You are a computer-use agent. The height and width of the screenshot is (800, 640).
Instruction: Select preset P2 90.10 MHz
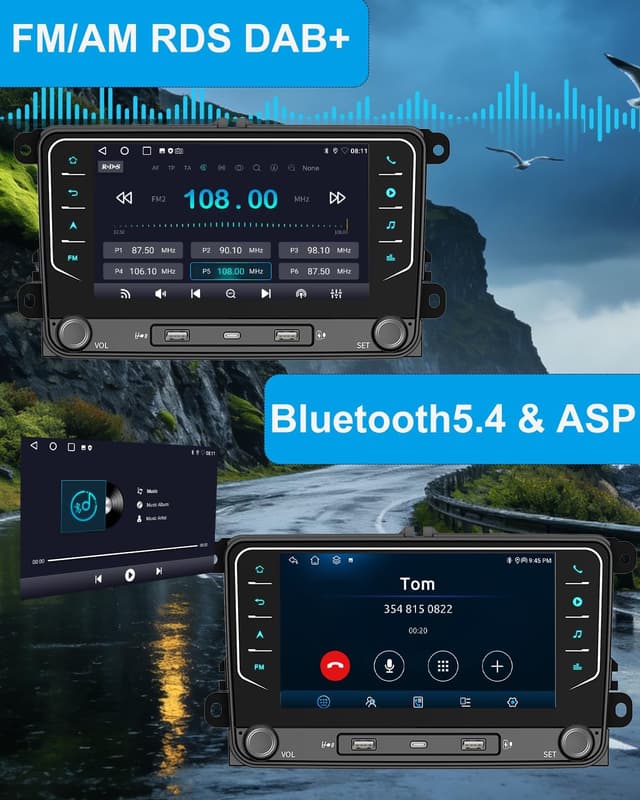(x=231, y=251)
